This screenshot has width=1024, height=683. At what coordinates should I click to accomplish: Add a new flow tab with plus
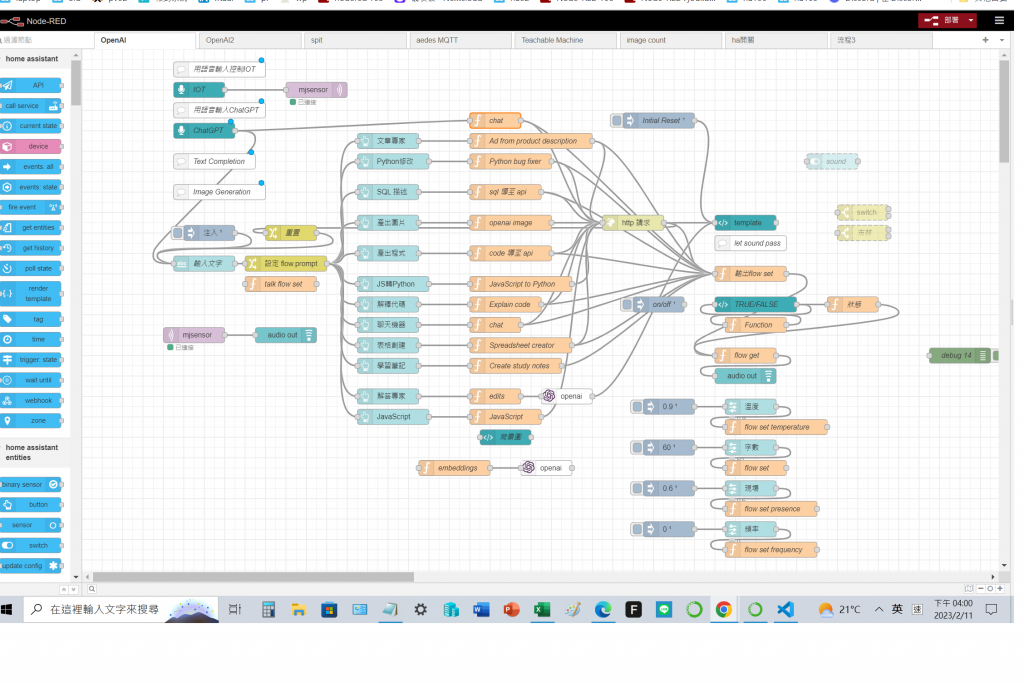pyautogui.click(x=985, y=40)
